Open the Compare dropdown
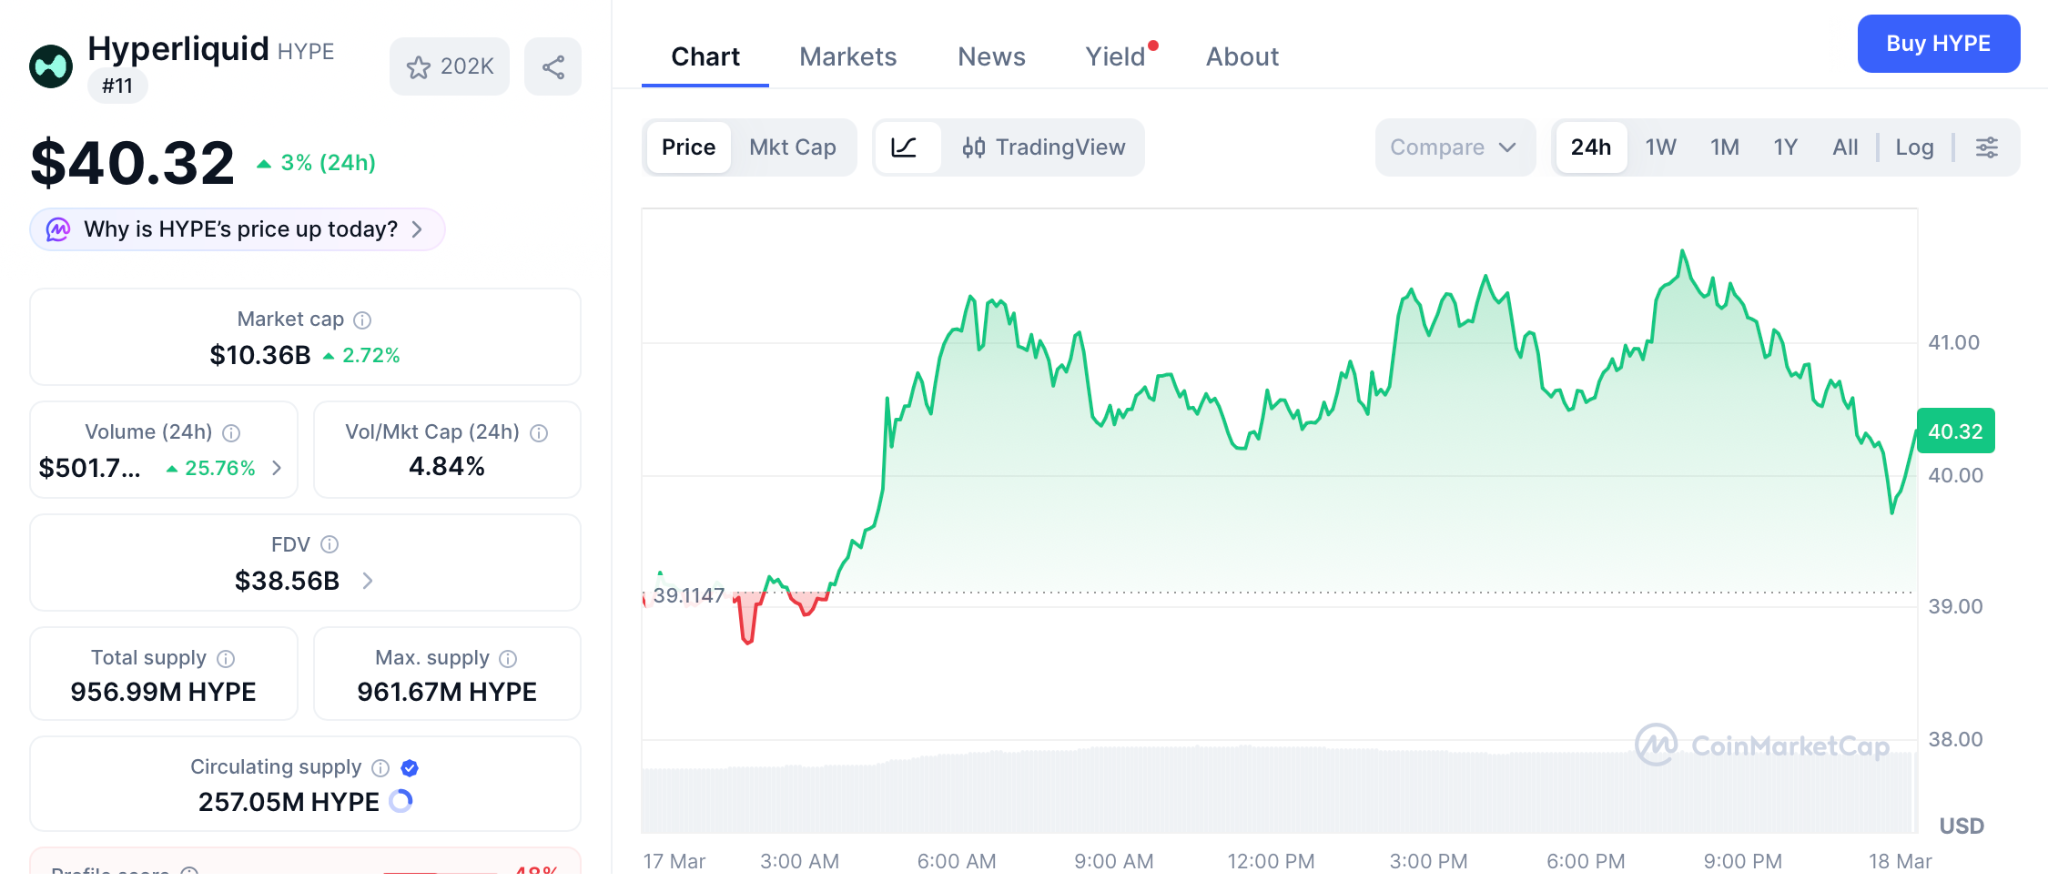The width and height of the screenshot is (2048, 874). coord(1453,148)
